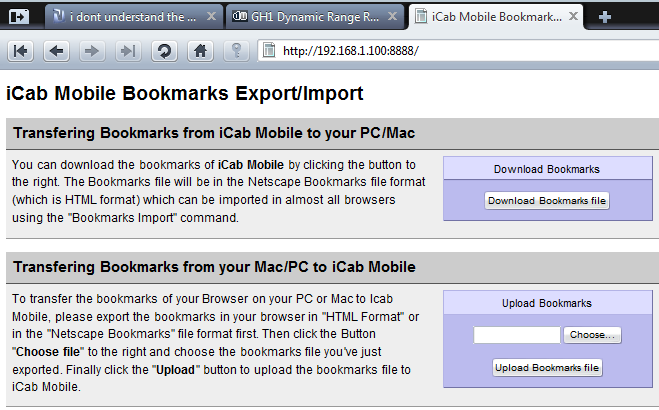Click bold 'iCab Mobile' in first paragraph

(251, 165)
